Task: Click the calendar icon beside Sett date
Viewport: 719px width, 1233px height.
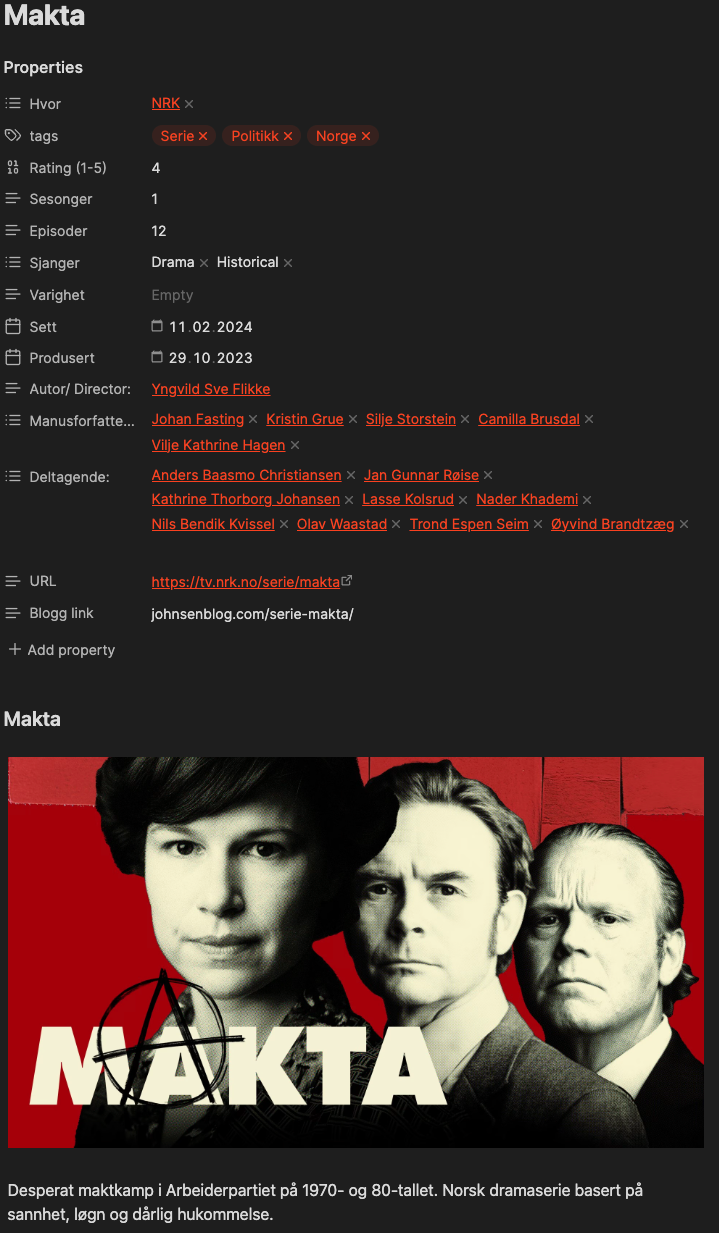Action: (x=157, y=326)
